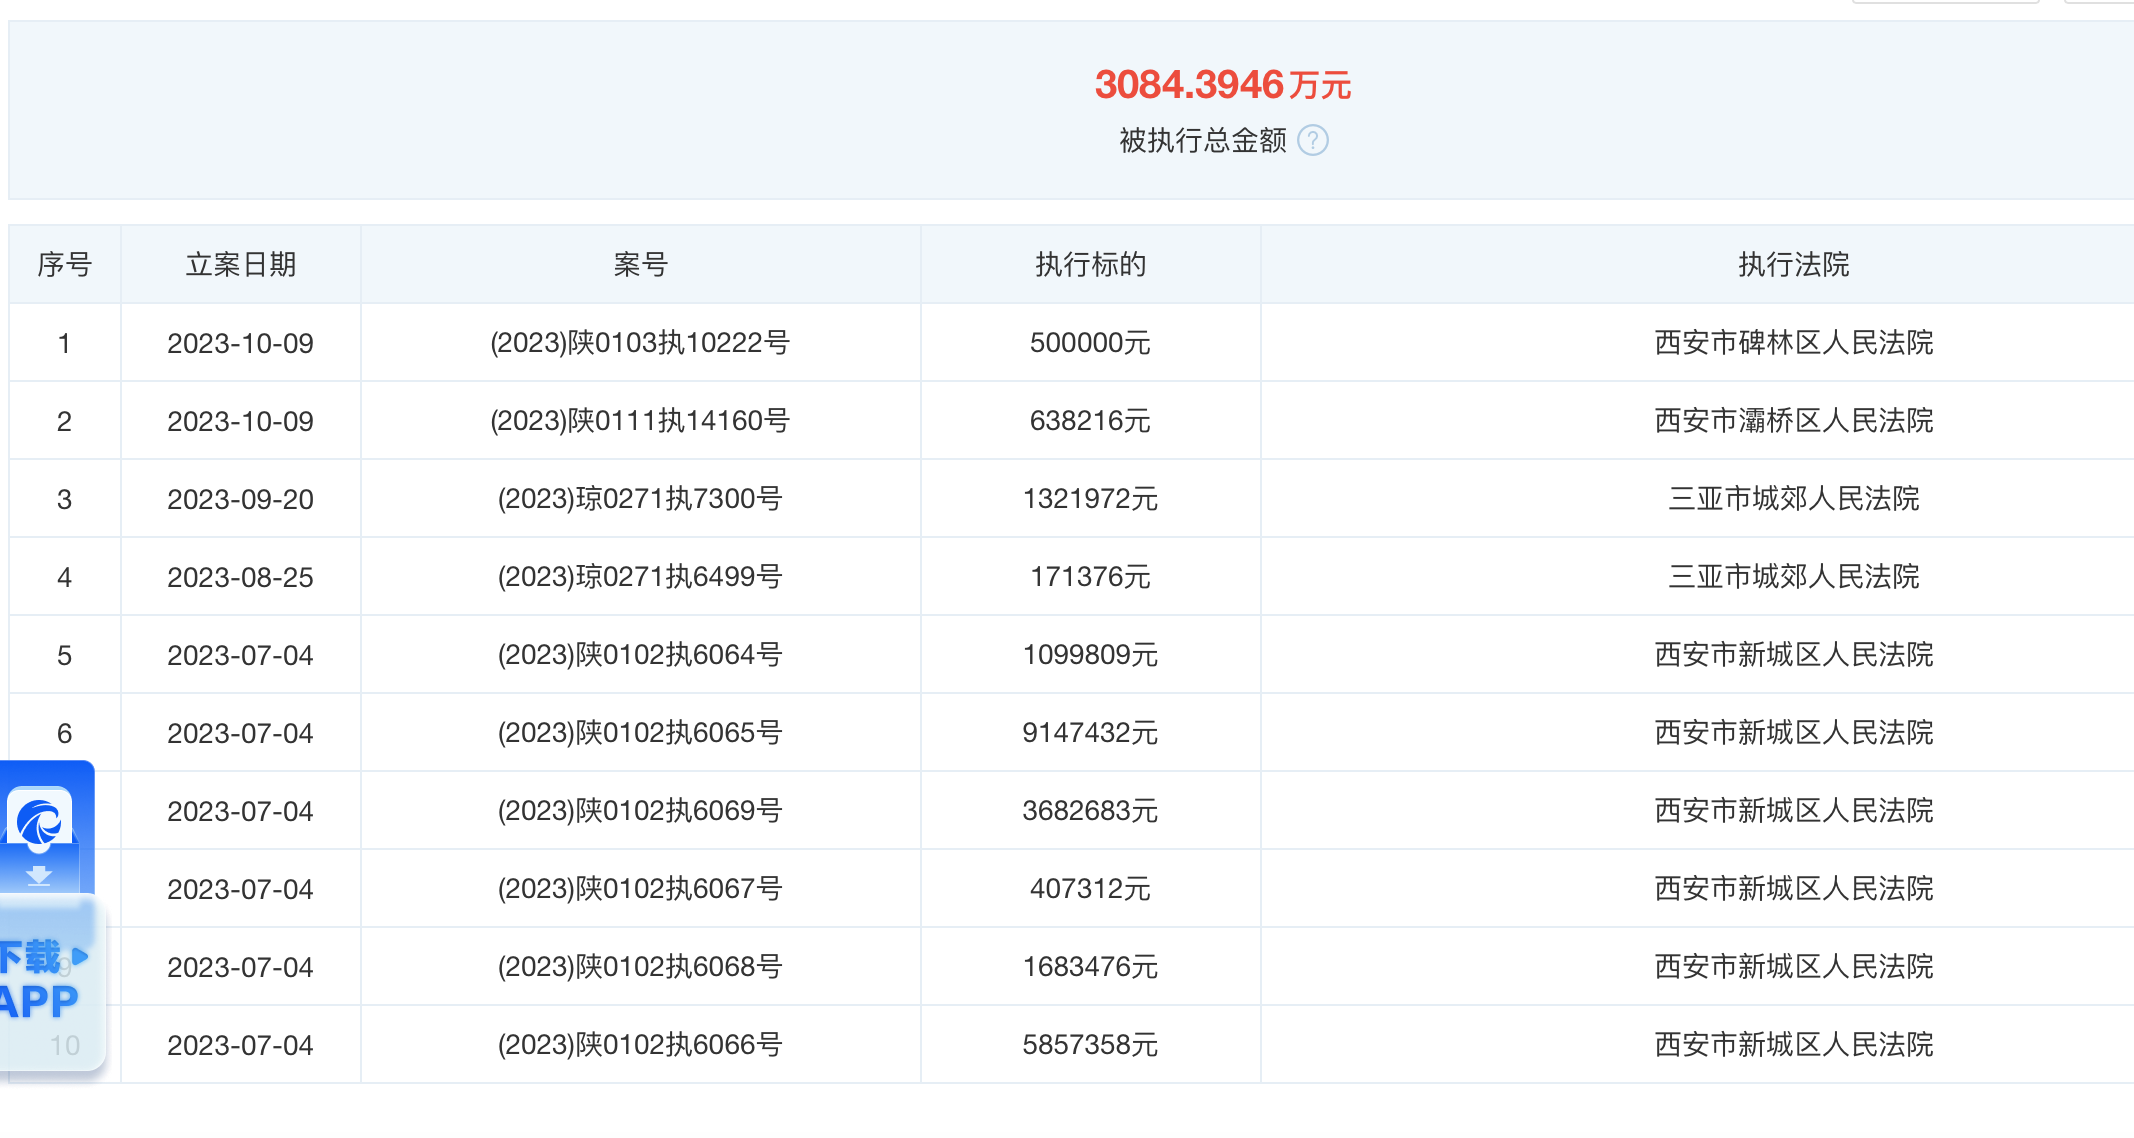Image resolution: width=2134 pixels, height=1138 pixels.
Task: Click the download arrow icon under the logo
Action: click(39, 877)
